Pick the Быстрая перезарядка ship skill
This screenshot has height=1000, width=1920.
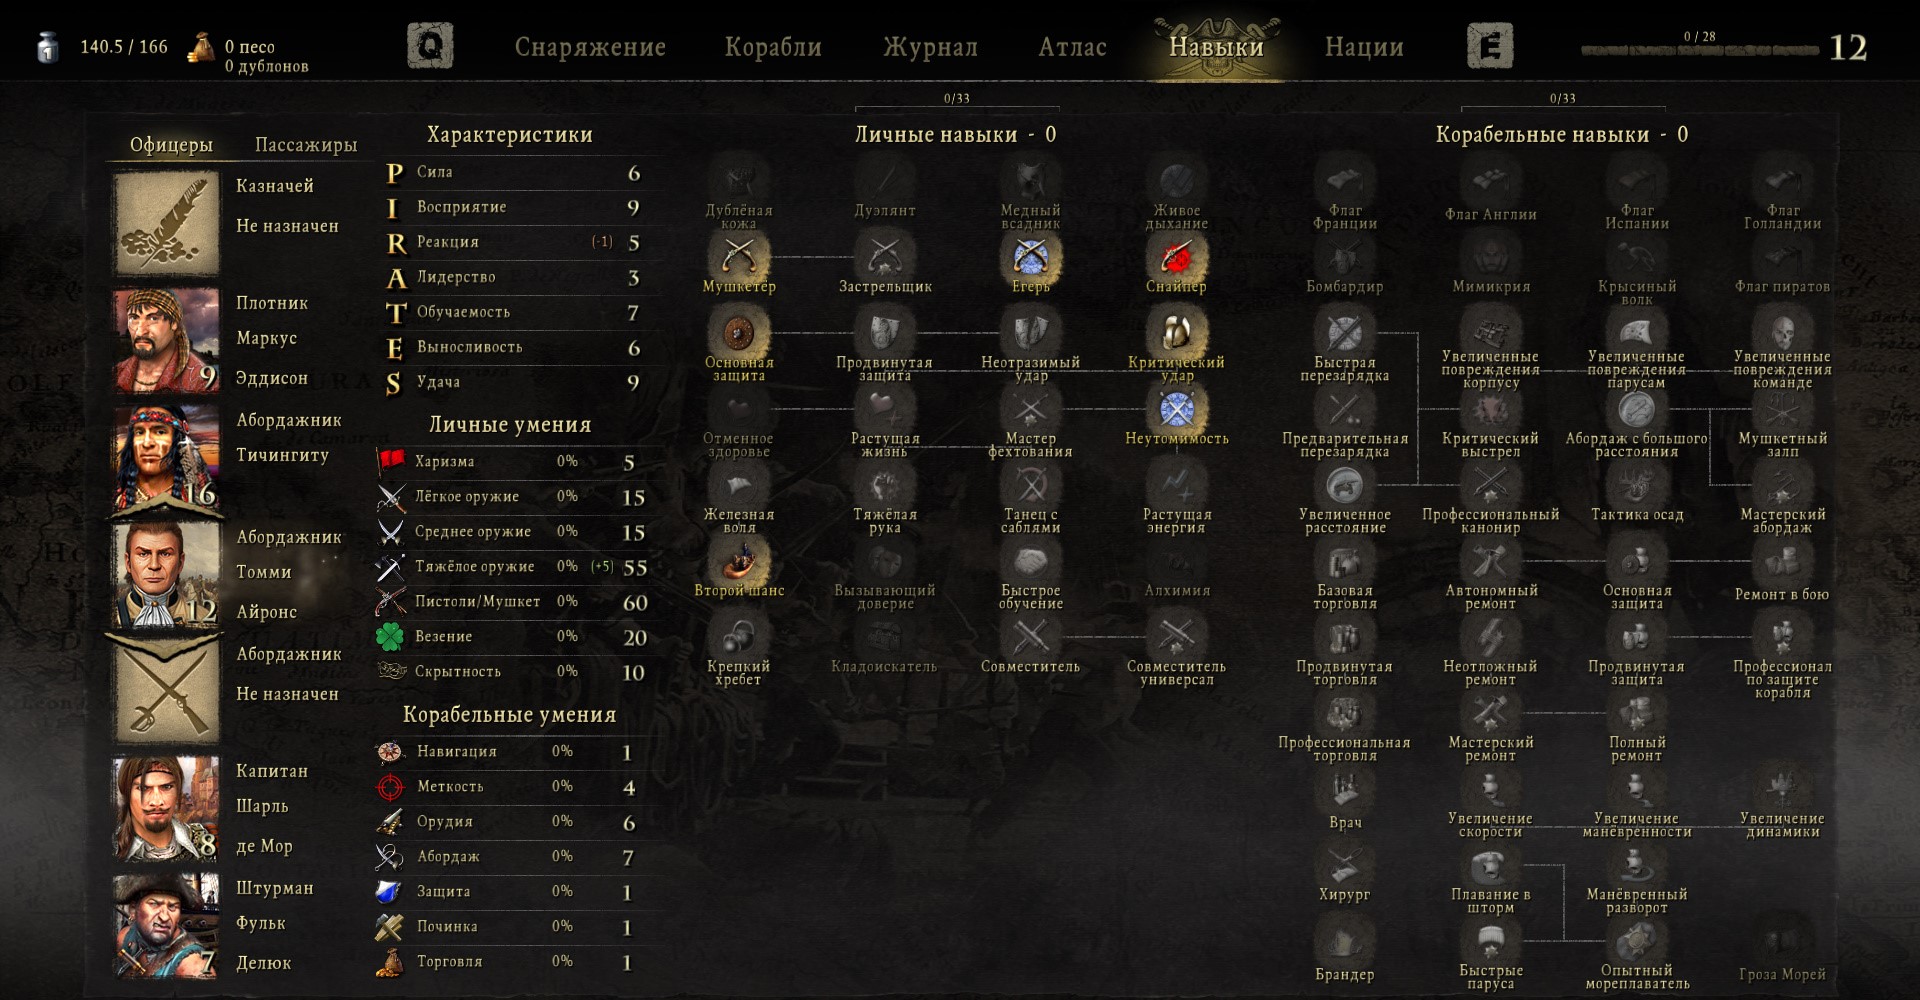click(x=1345, y=332)
